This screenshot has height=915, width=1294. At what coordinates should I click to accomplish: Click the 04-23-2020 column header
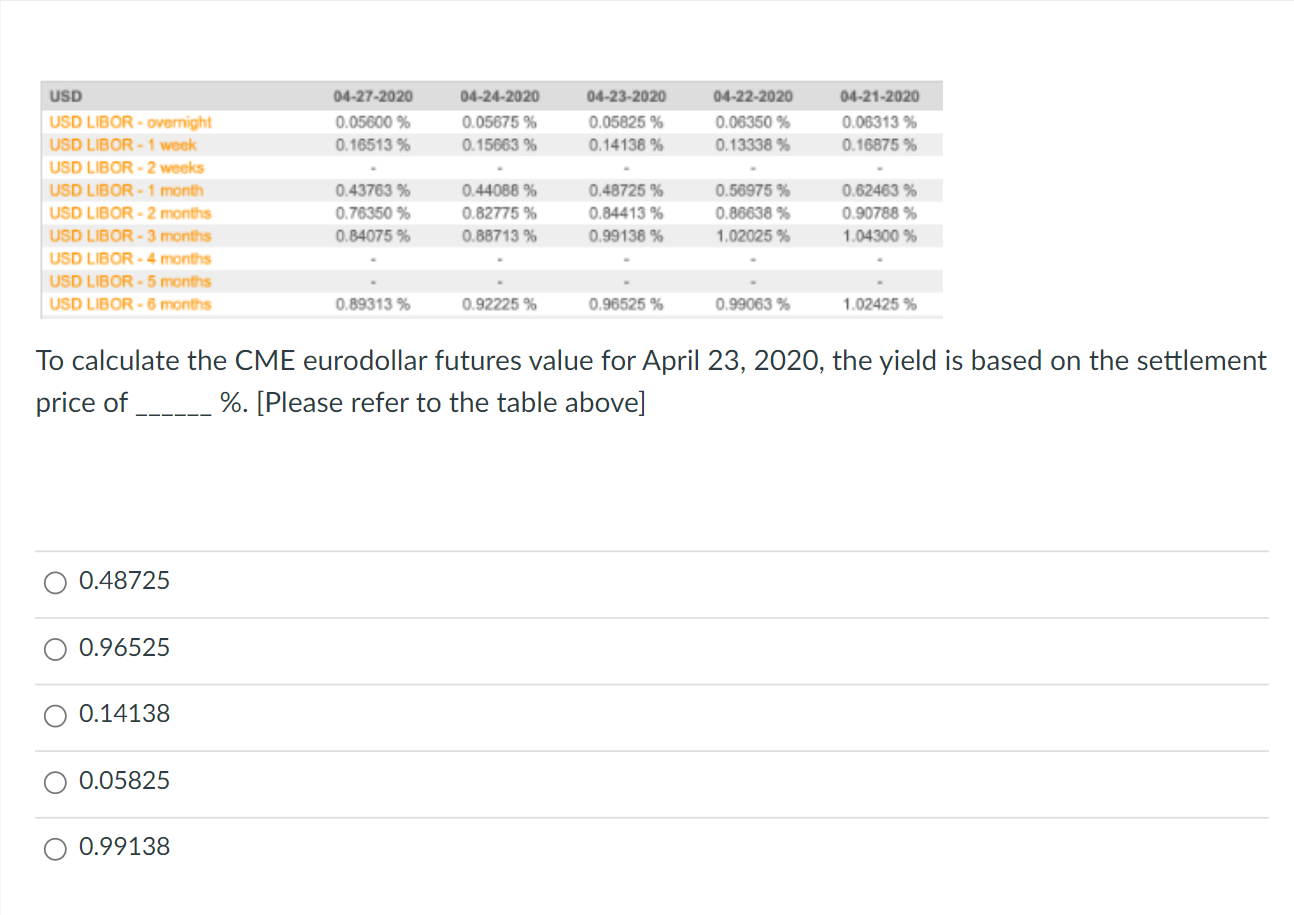[626, 97]
